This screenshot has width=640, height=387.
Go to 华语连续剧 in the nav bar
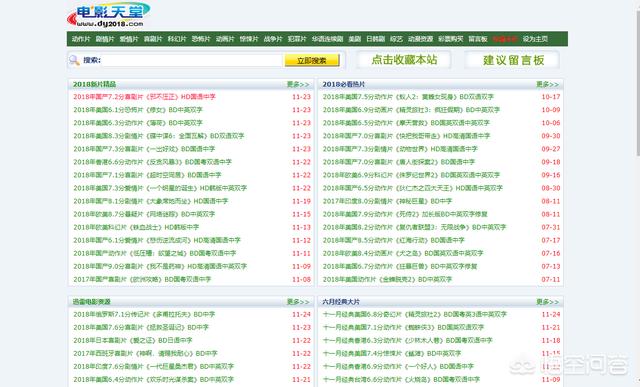(327, 39)
